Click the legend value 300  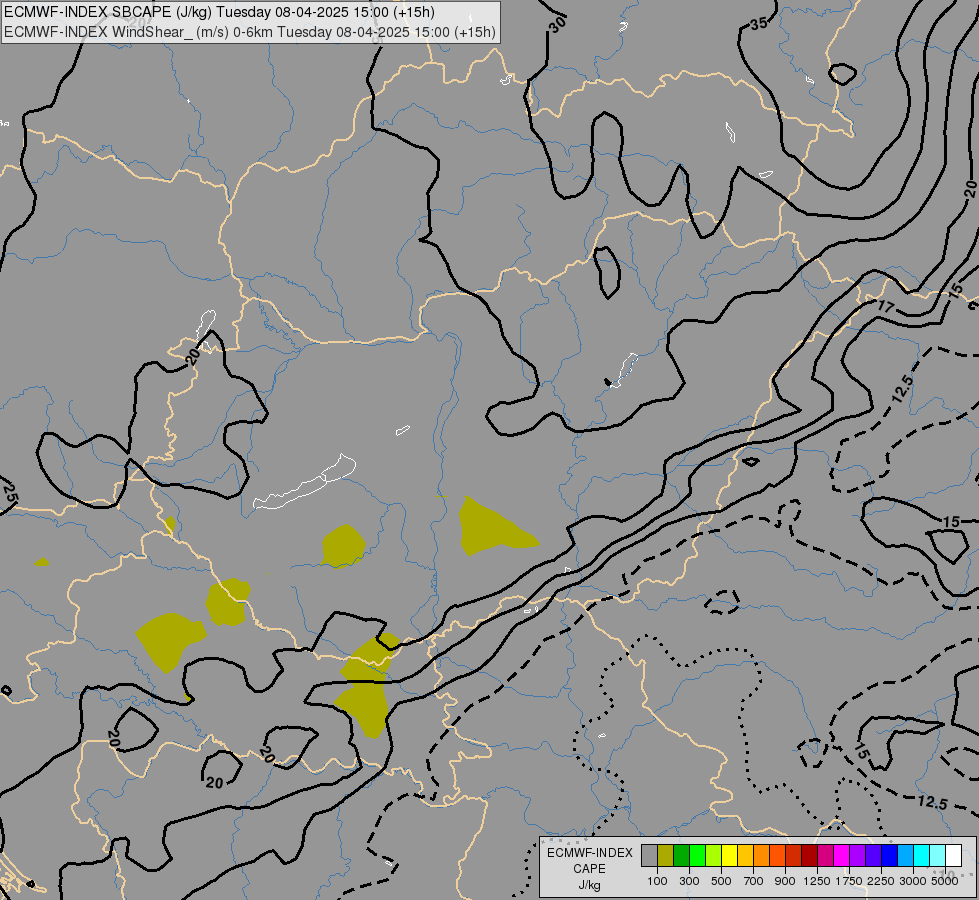click(689, 881)
